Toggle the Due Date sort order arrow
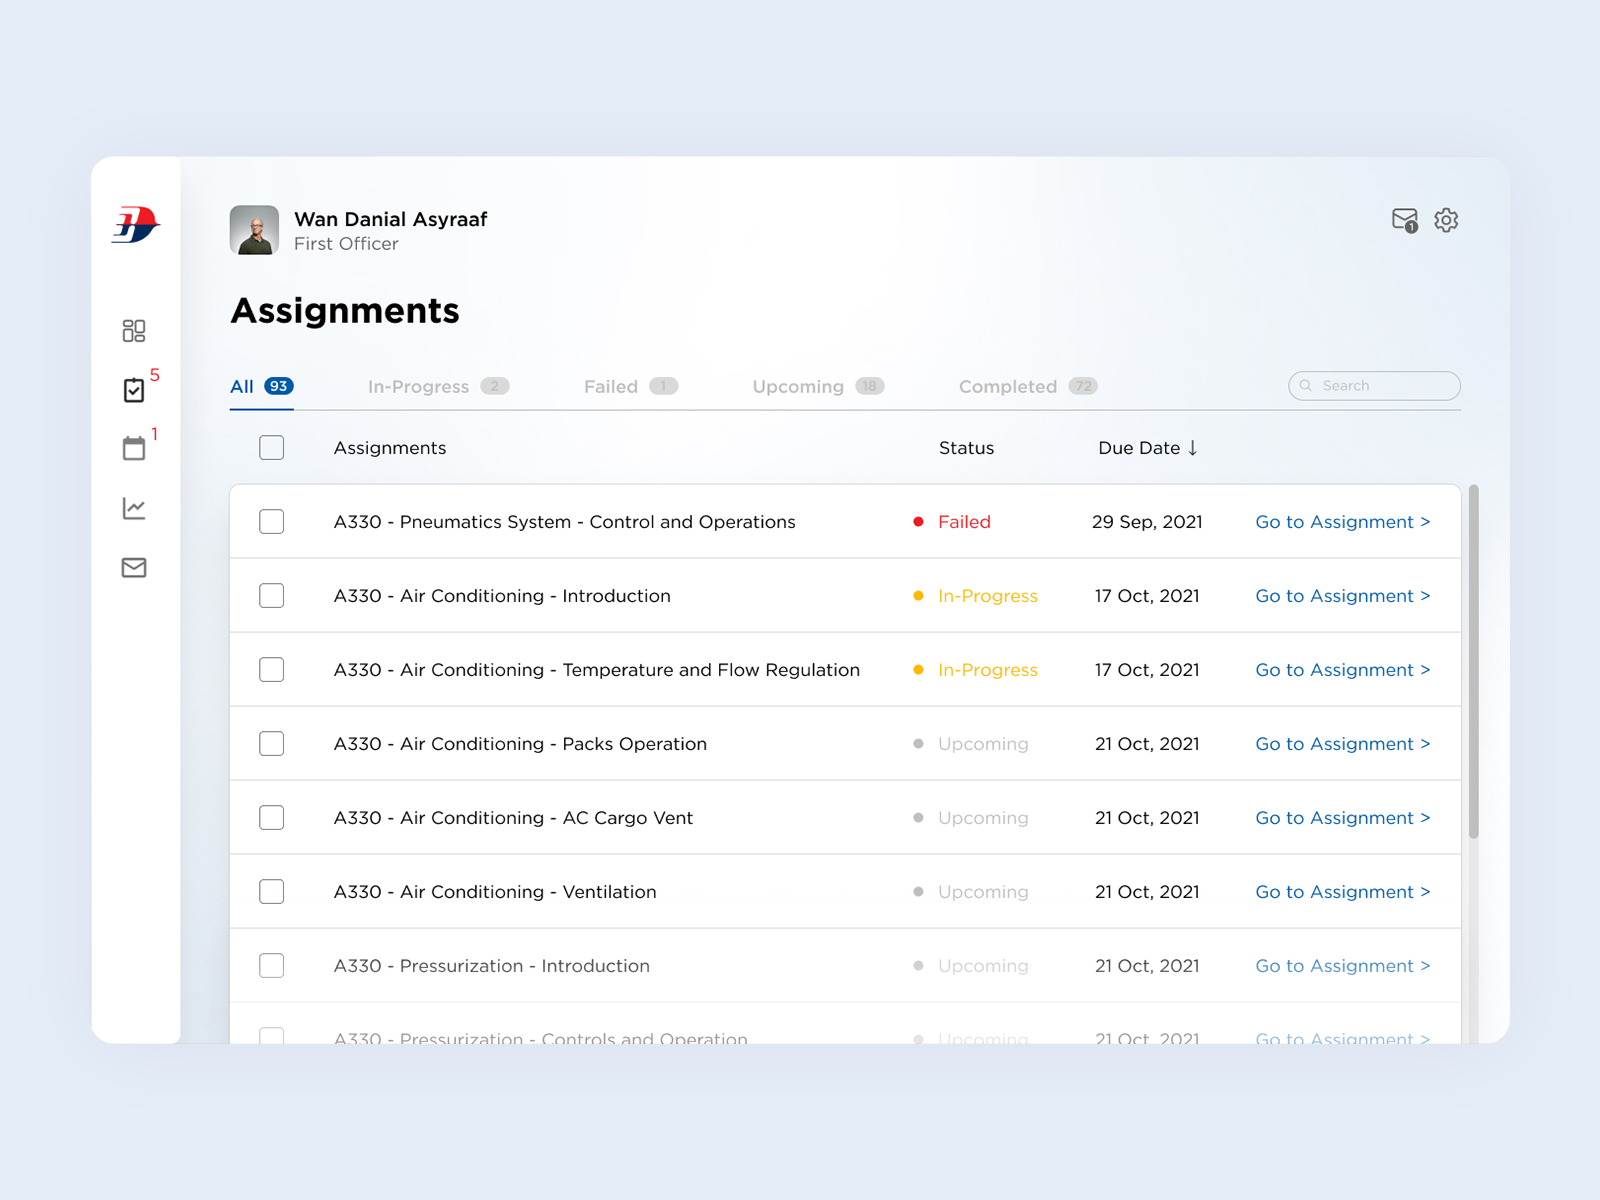The width and height of the screenshot is (1600, 1200). tap(1194, 448)
